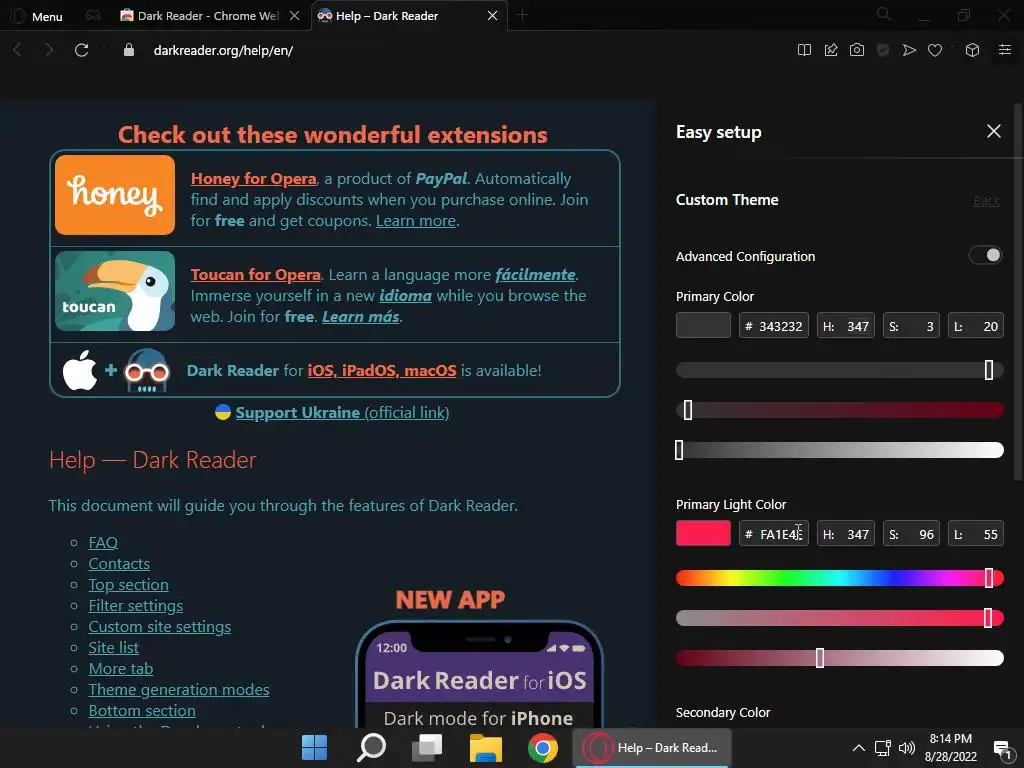1024x768 pixels.
Task: Click the ad blocker shield icon
Action: [x=883, y=50]
